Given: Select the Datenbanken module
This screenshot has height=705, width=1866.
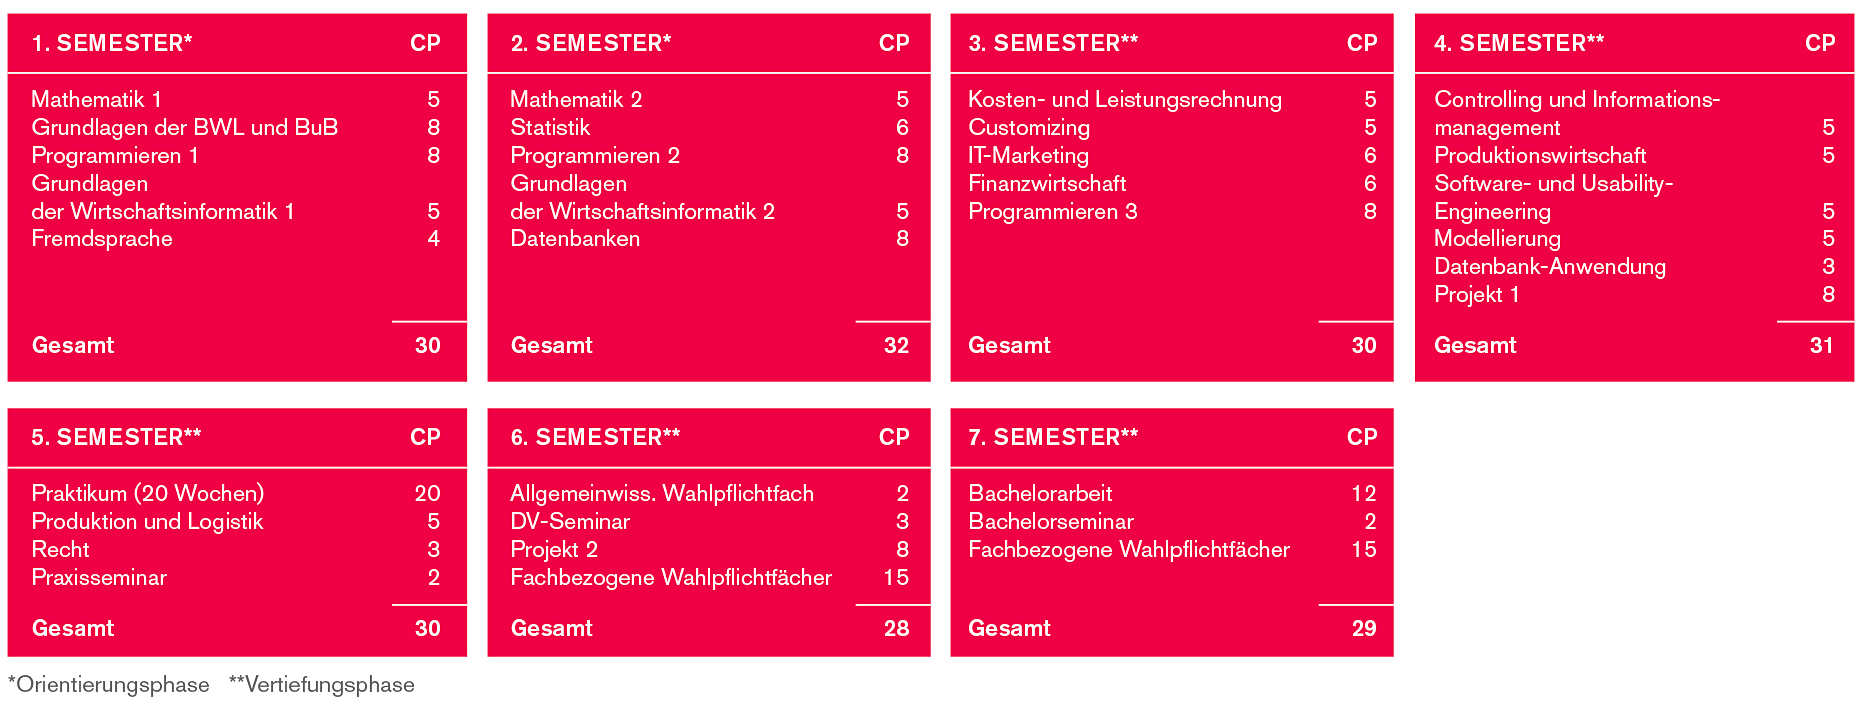Looking at the screenshot, I should tap(575, 239).
